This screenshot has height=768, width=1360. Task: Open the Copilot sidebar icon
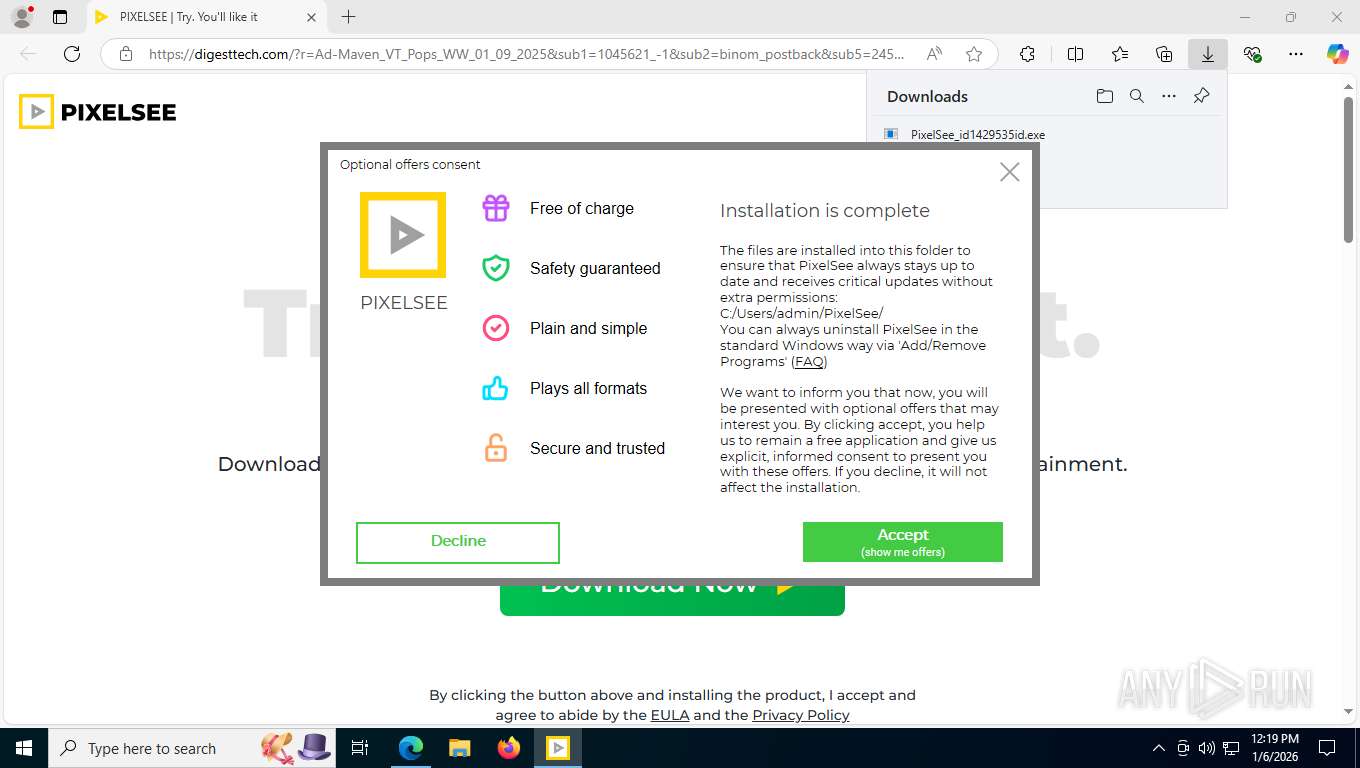click(1337, 54)
